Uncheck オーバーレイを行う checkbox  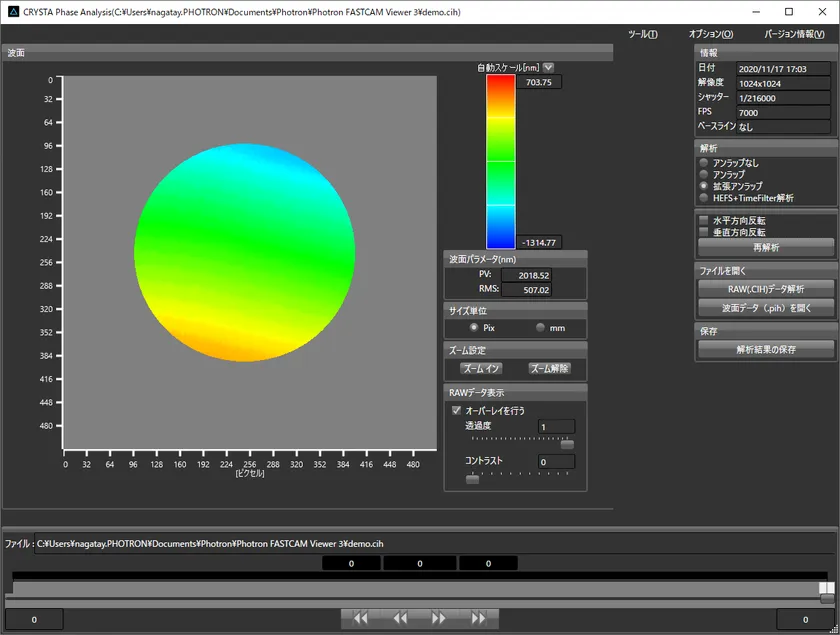[457, 410]
